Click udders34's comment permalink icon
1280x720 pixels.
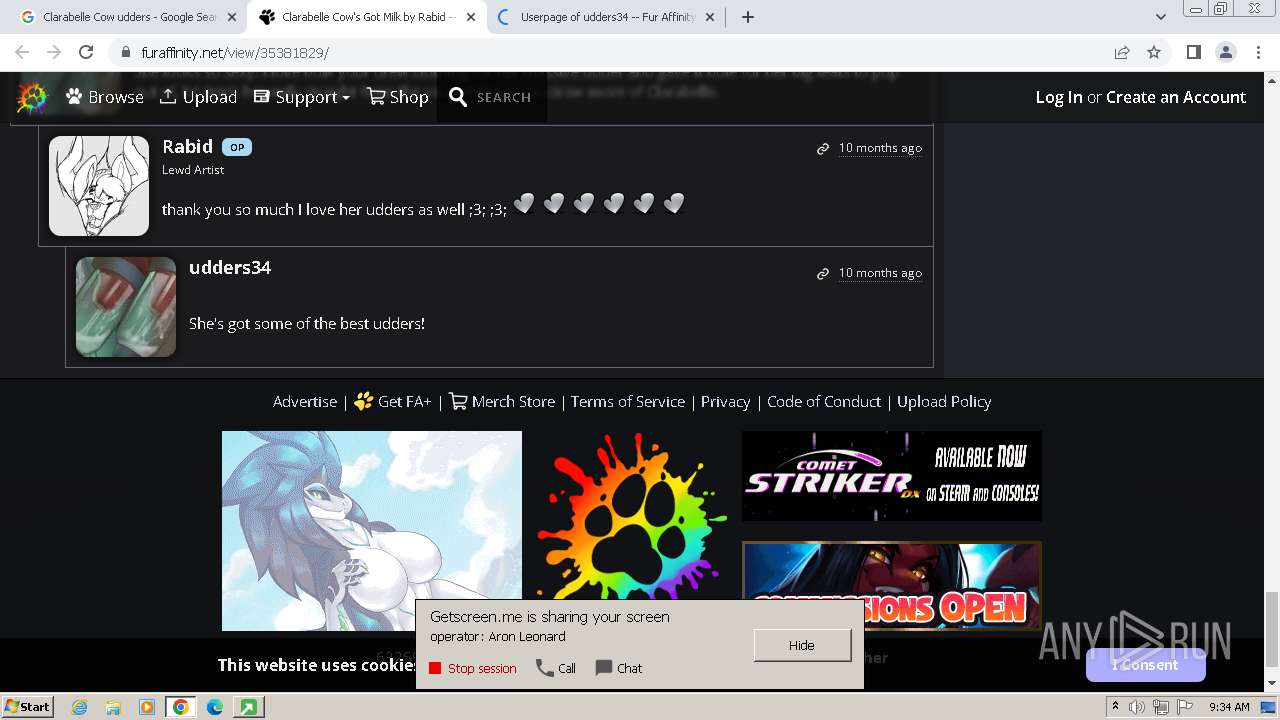tap(823, 273)
